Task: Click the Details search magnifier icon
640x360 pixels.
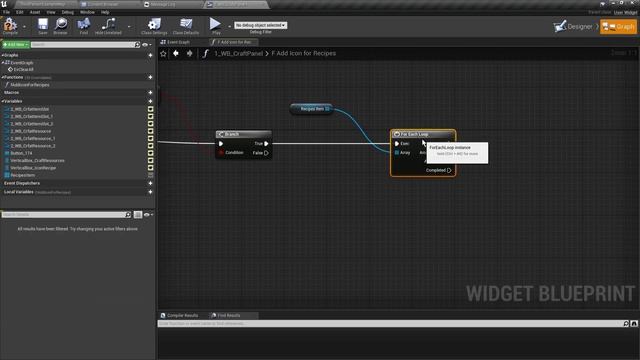Action: [x=128, y=215]
